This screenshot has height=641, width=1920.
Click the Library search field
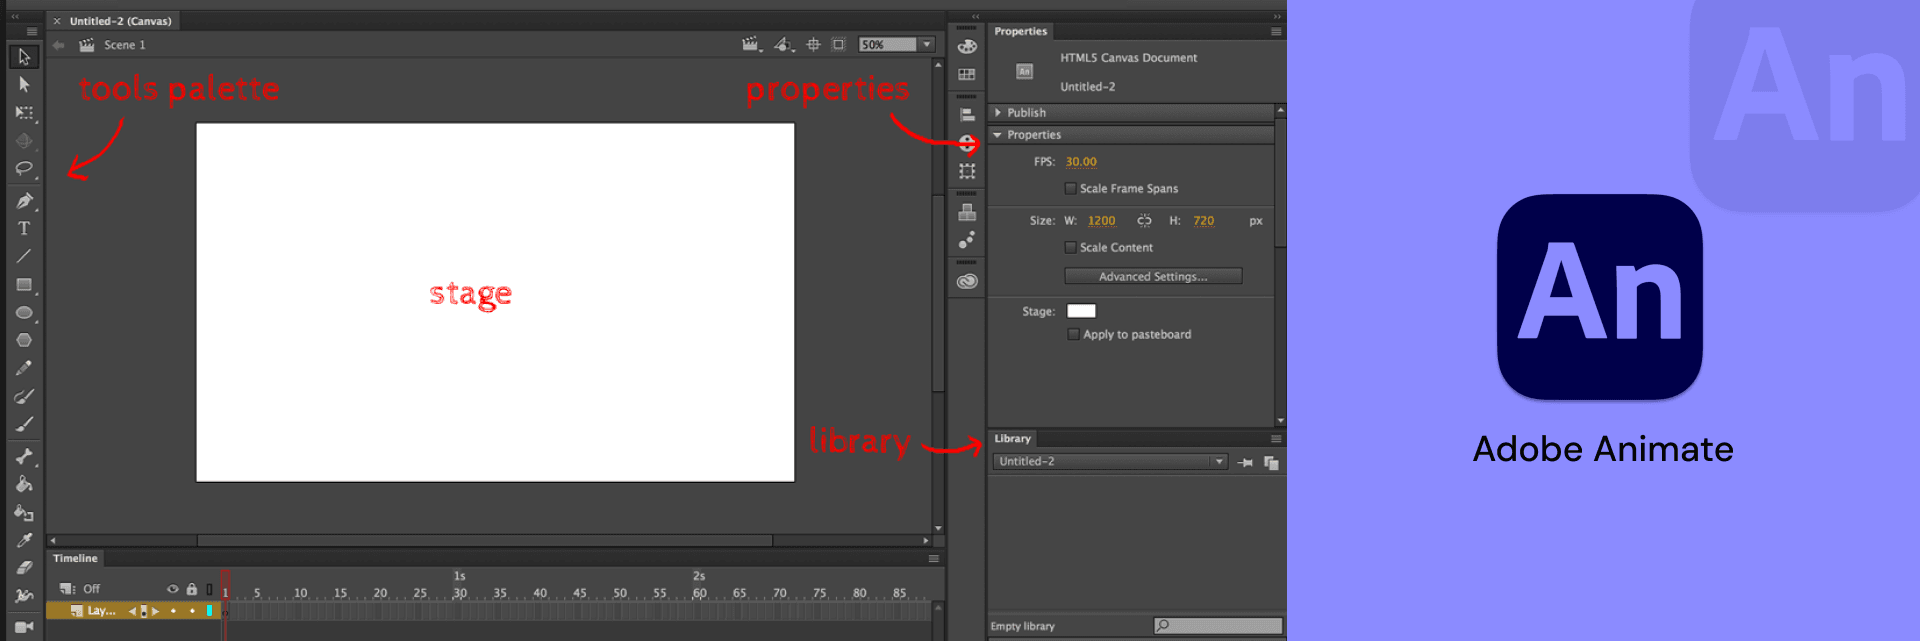tap(1218, 626)
